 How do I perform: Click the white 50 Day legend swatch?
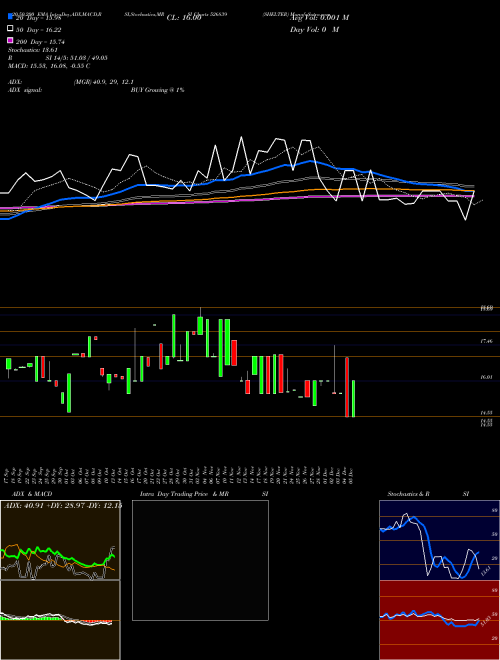click(10, 29)
